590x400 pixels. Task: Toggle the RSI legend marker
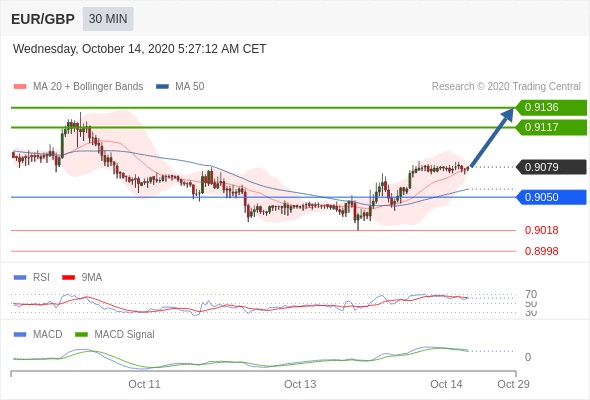pyautogui.click(x=20, y=278)
